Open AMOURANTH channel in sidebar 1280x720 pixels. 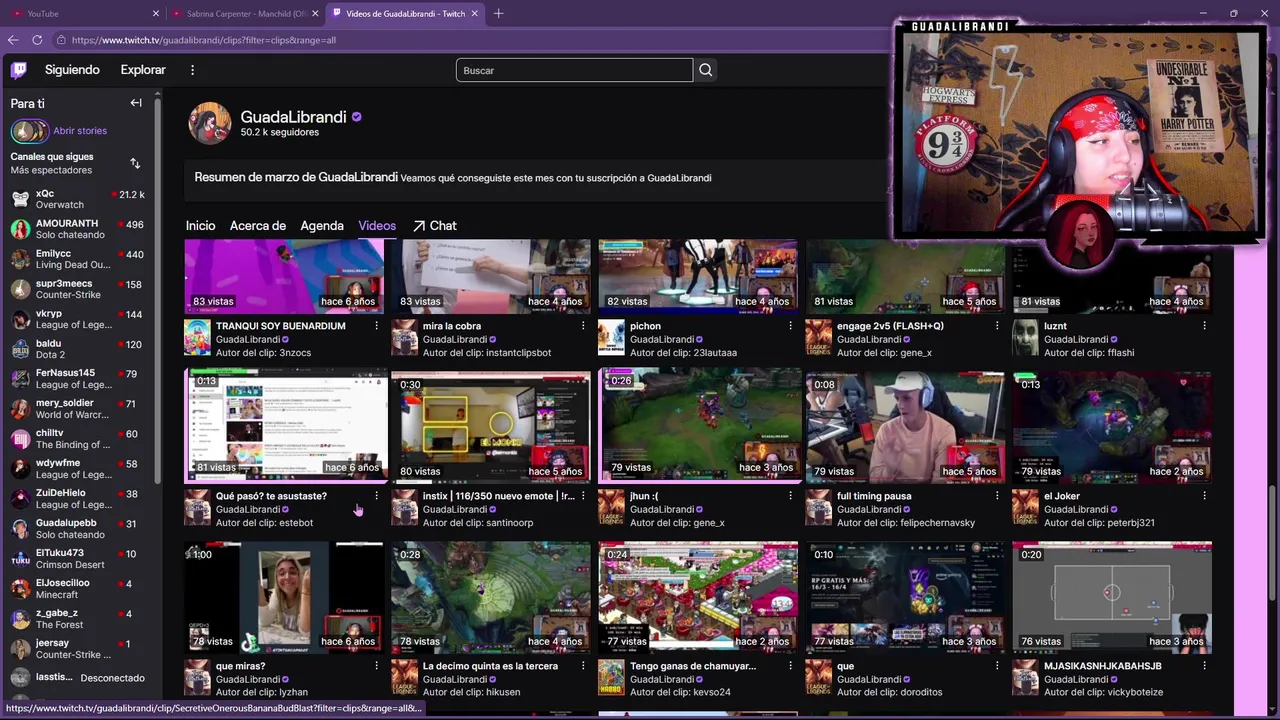(x=78, y=229)
